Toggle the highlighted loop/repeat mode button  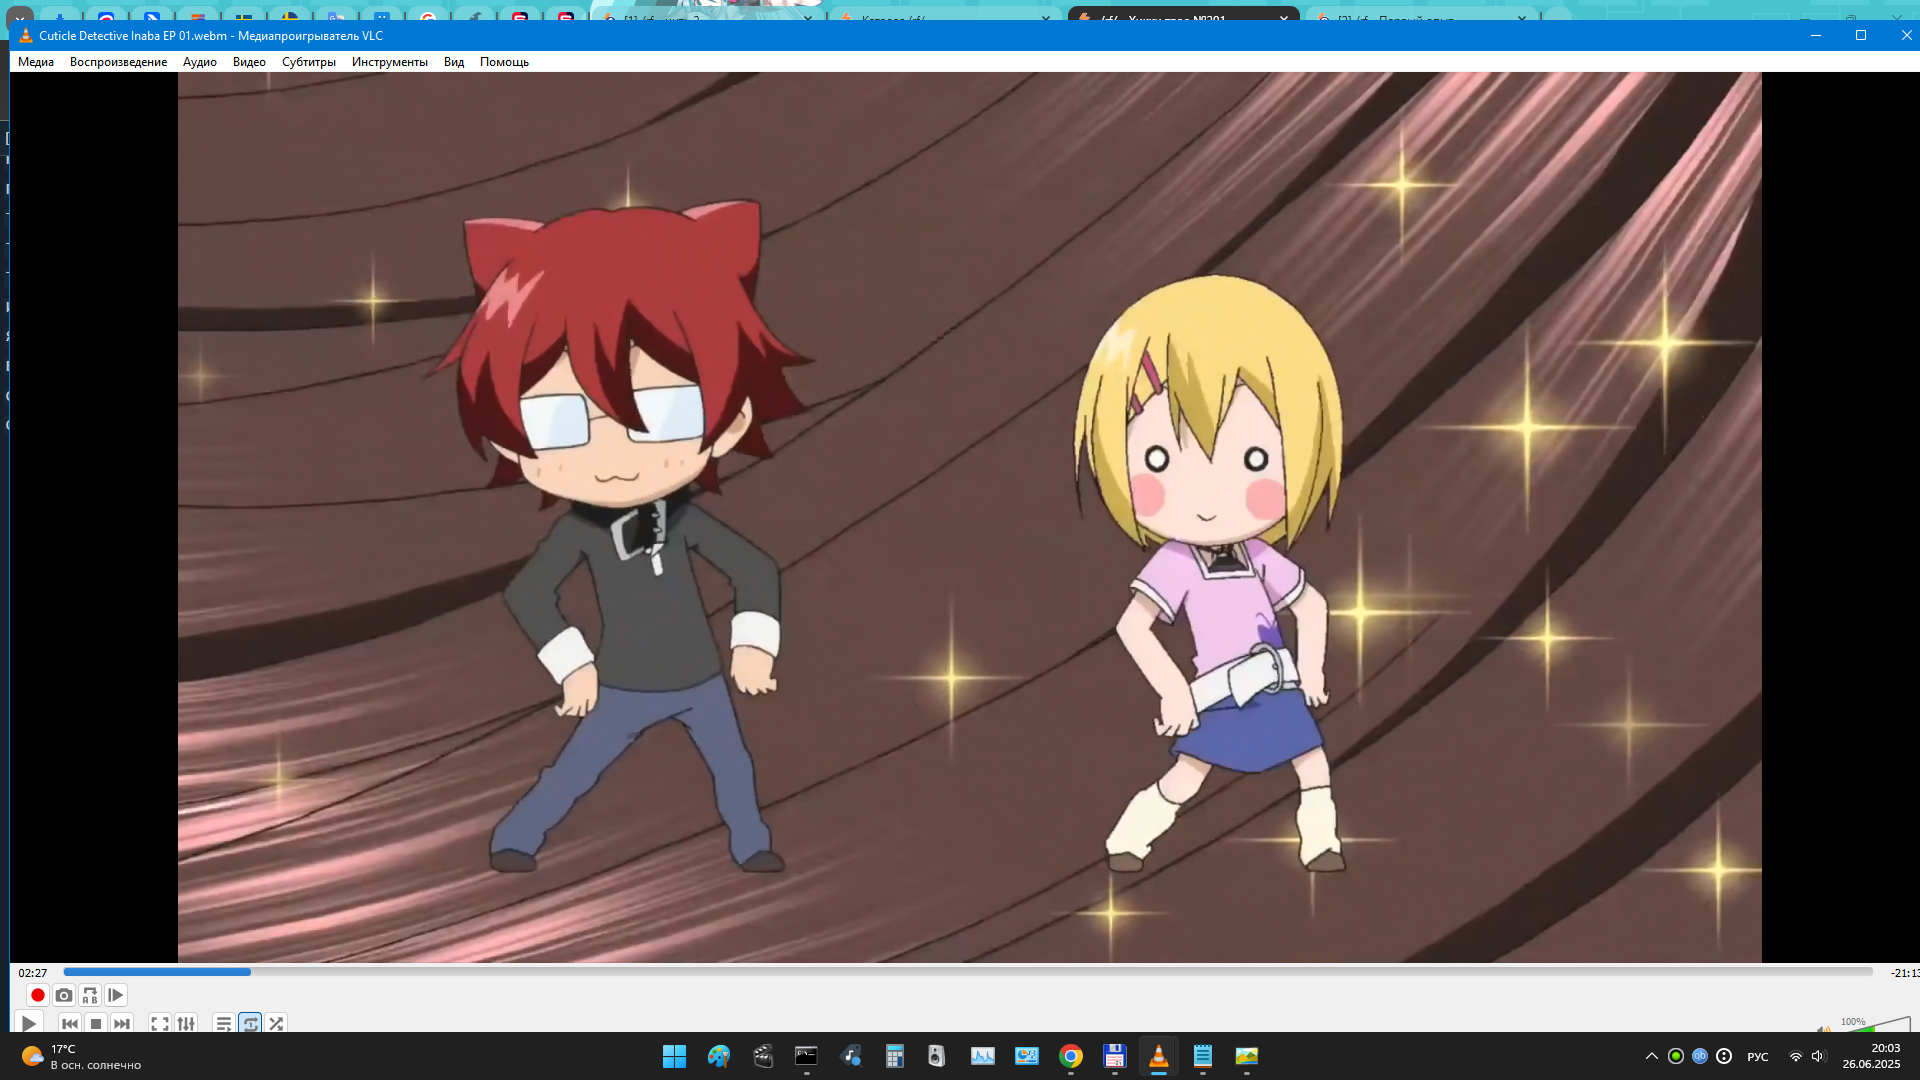pyautogui.click(x=250, y=1023)
